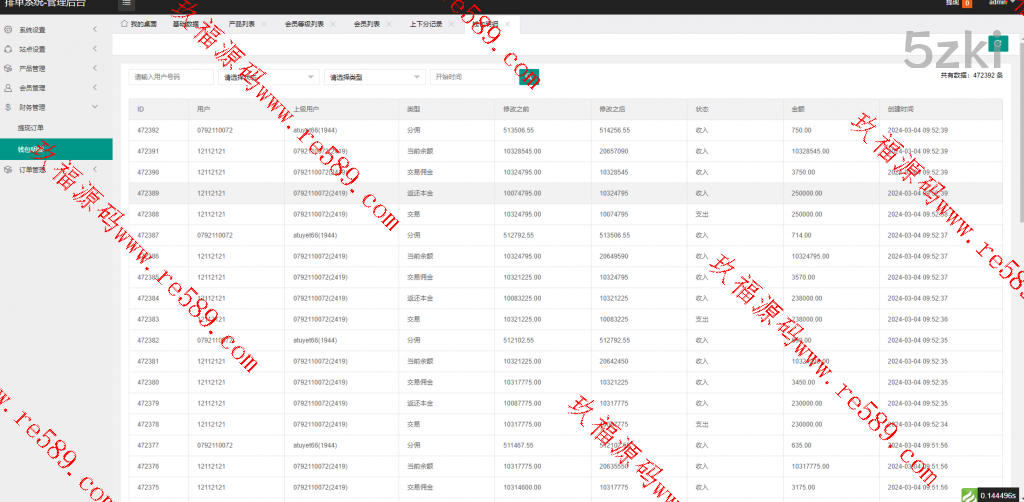Collapse the 财务管理 menu chevron
This screenshot has height=502, width=1024.
[94, 107]
